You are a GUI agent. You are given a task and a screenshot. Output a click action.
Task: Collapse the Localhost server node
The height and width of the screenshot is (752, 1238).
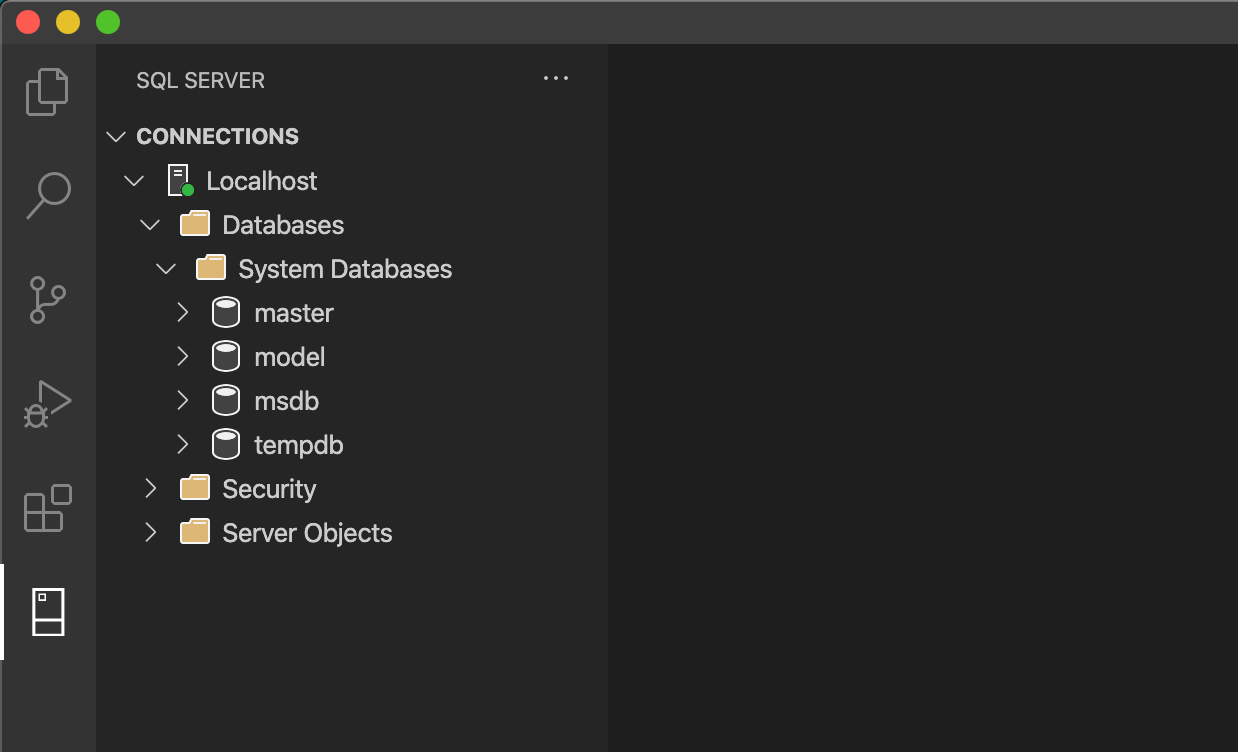click(x=133, y=181)
